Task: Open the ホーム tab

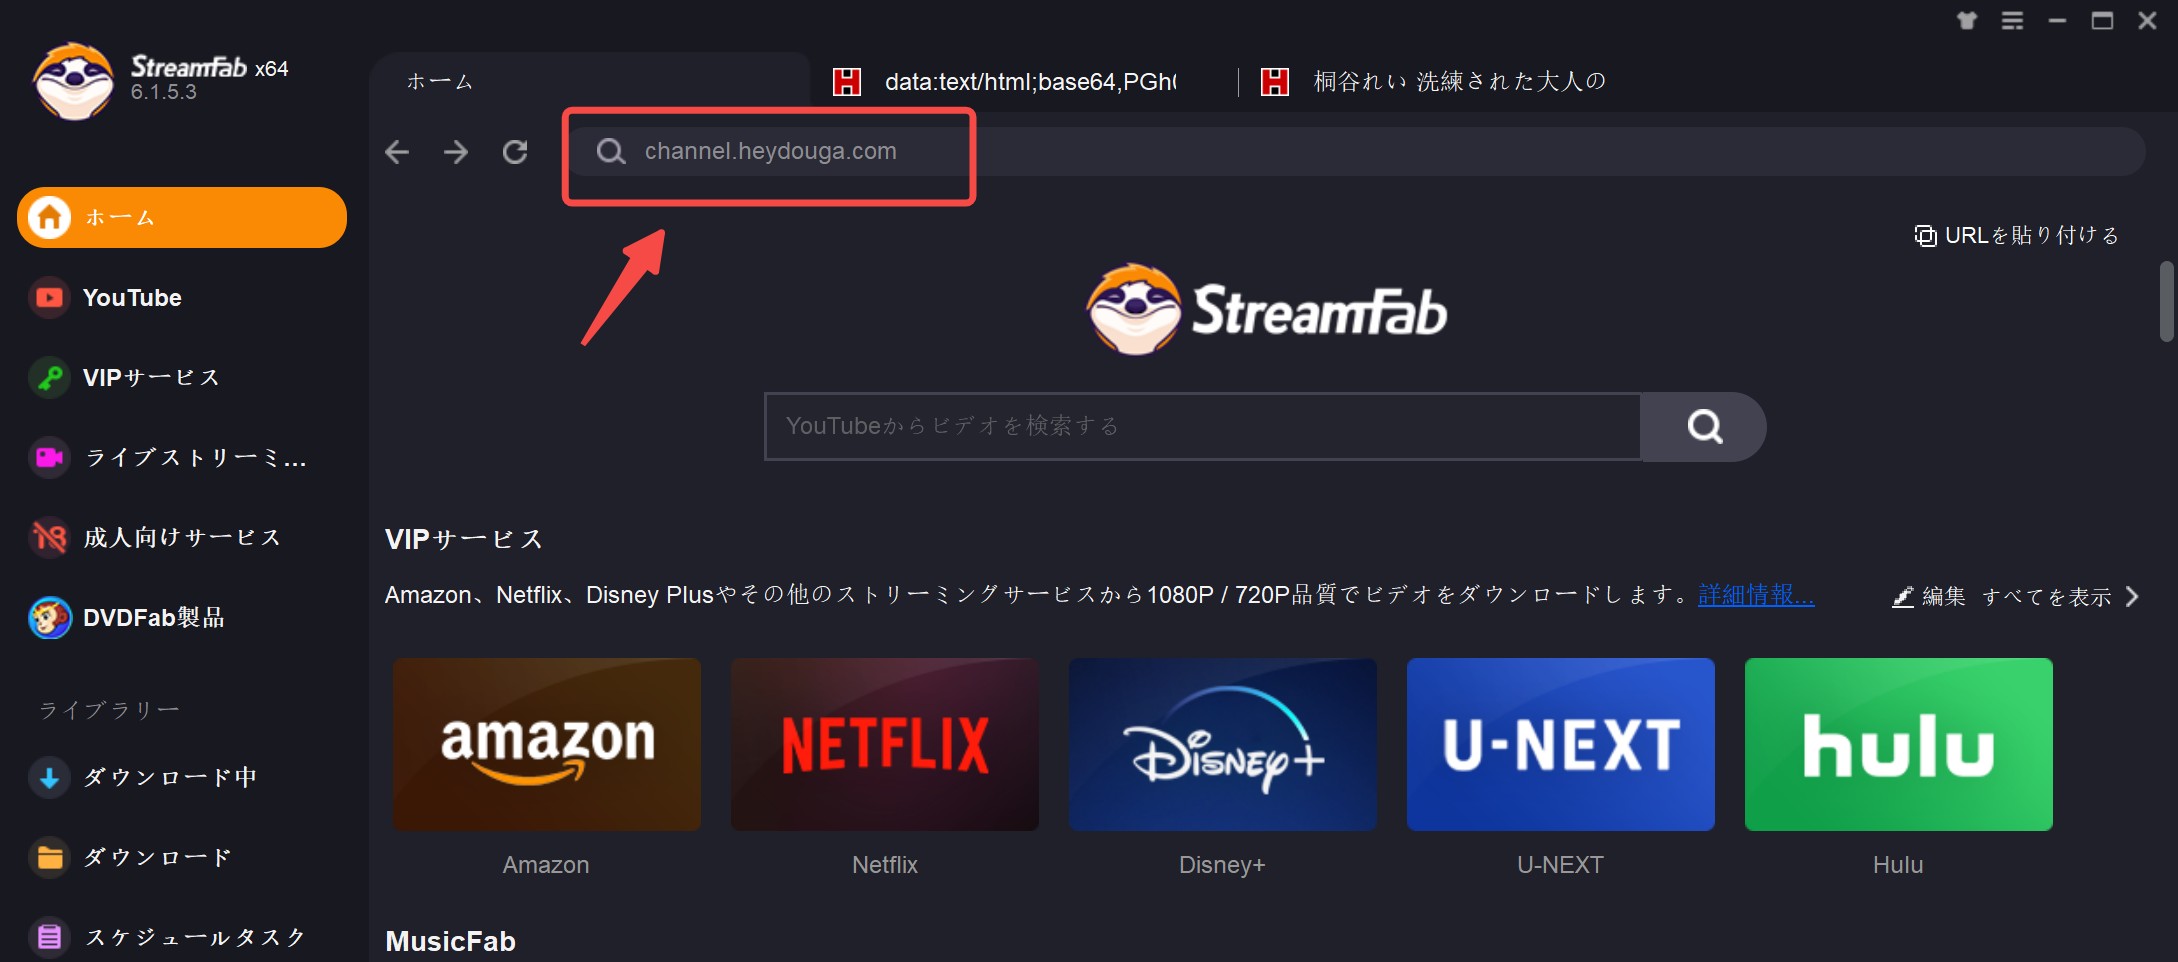Action: pos(590,81)
